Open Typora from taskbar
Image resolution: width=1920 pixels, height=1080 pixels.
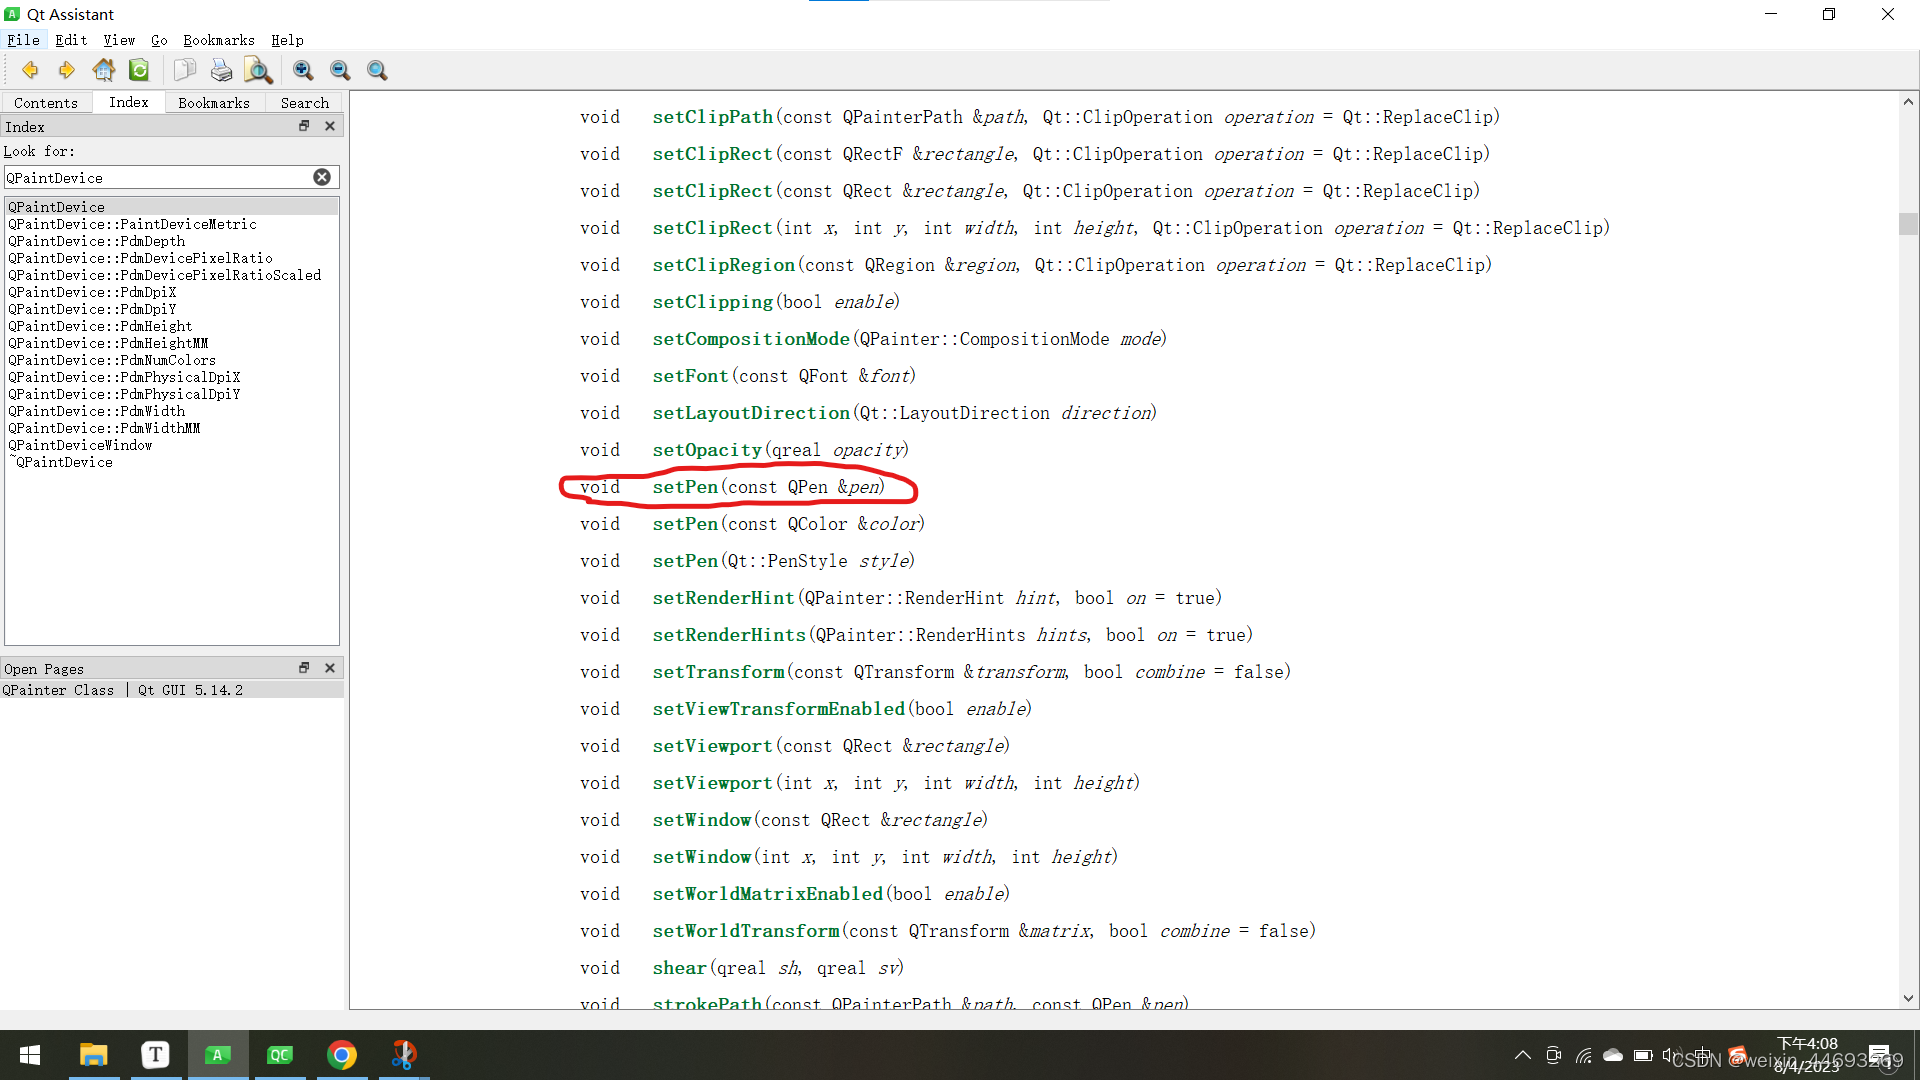[155, 1055]
